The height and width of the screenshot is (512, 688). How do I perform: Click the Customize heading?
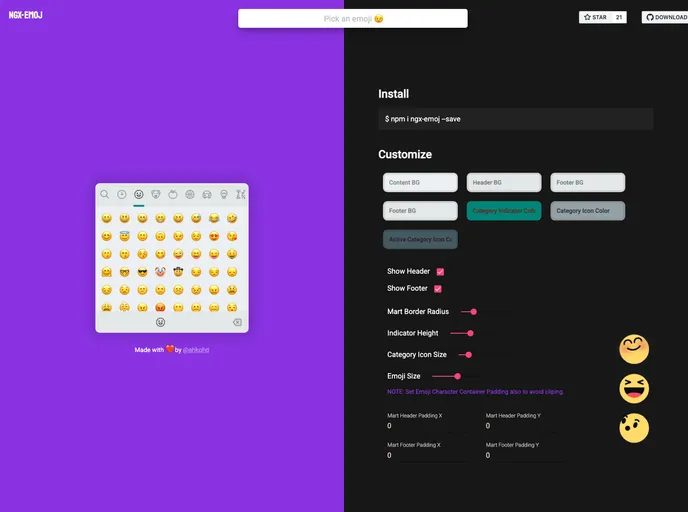pos(405,154)
